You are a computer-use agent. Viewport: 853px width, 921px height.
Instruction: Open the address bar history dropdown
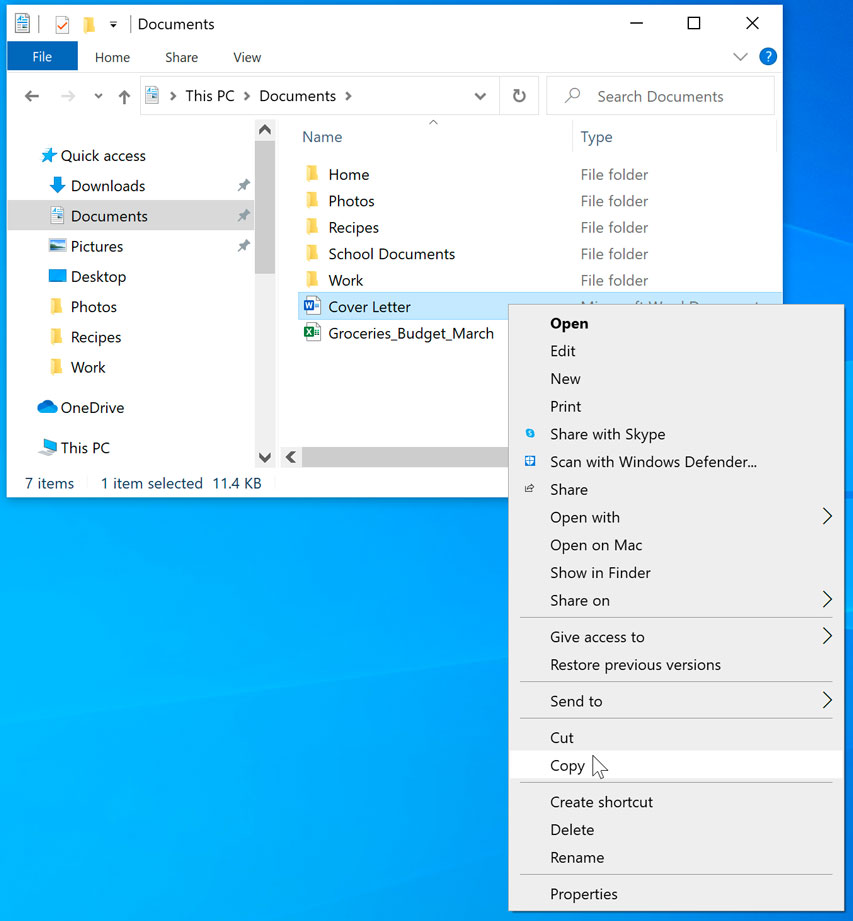tap(480, 95)
